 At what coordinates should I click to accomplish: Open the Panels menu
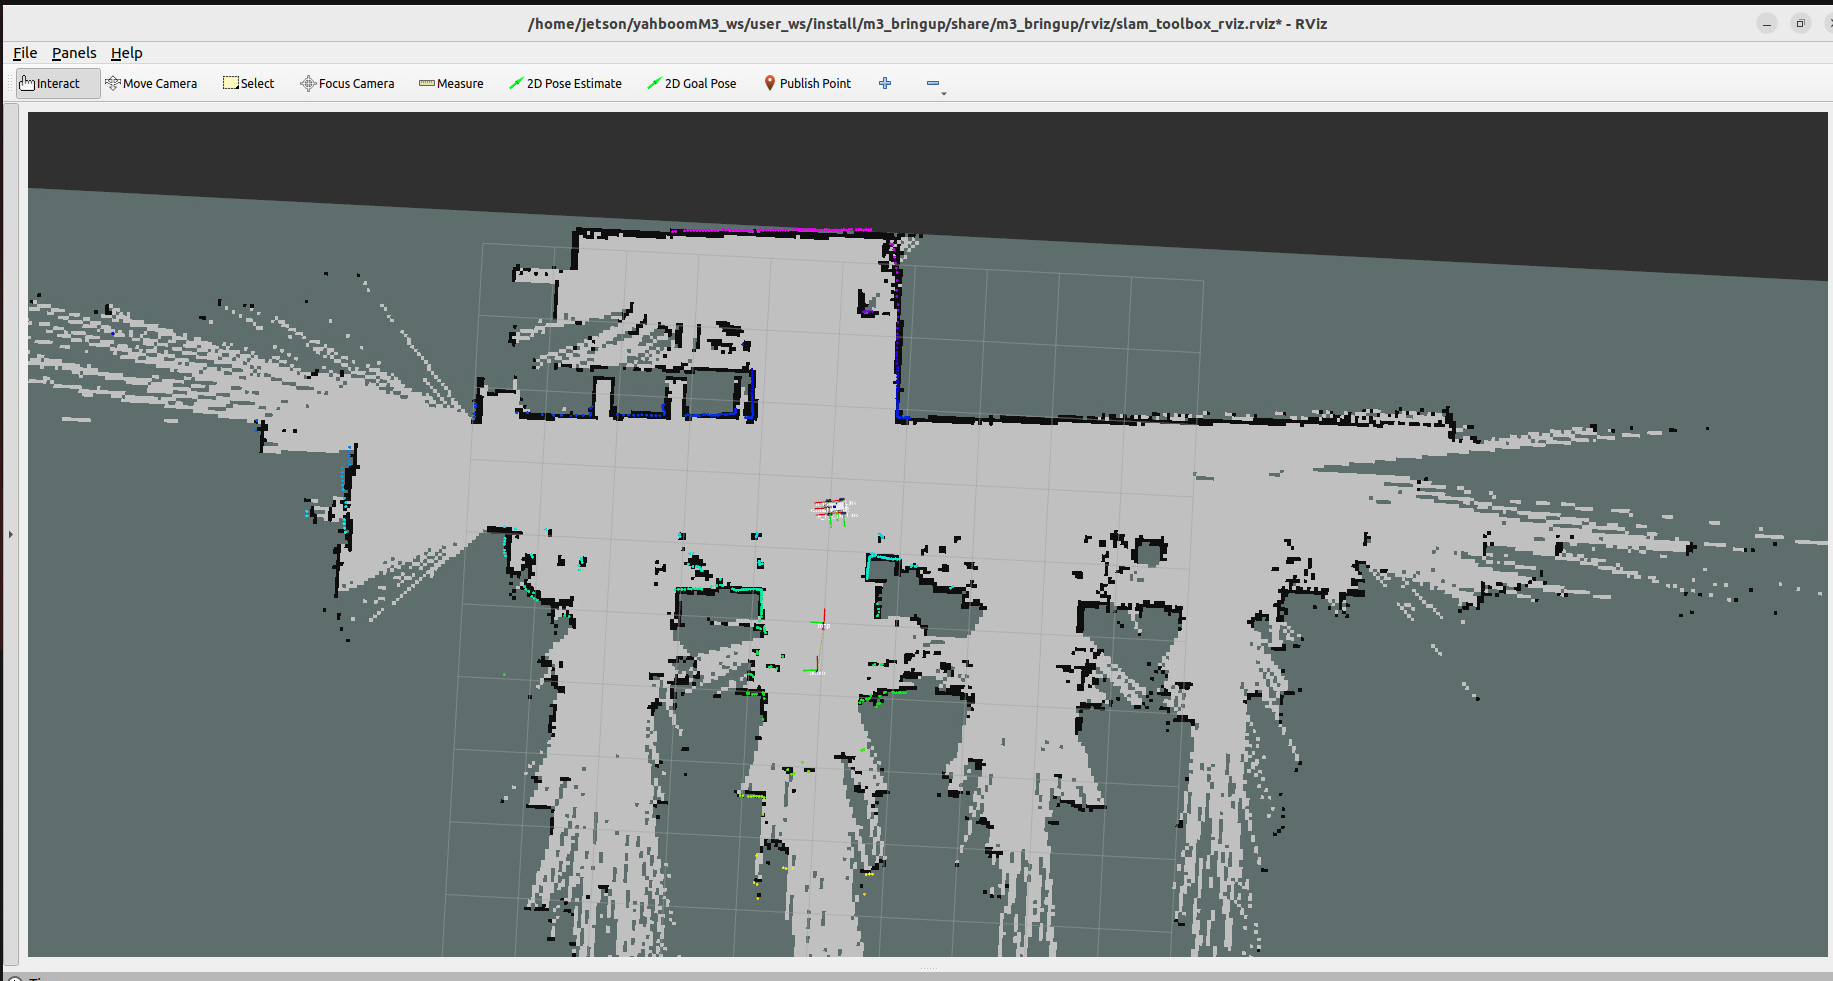point(74,53)
